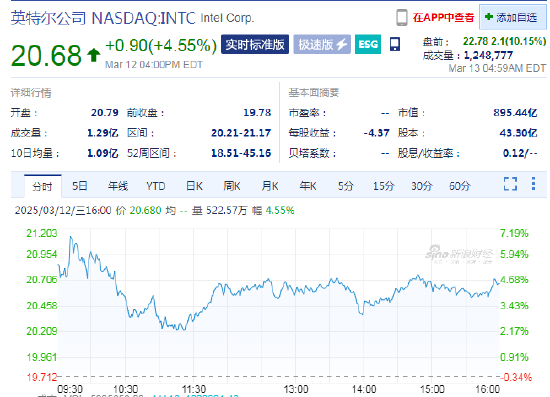Image resolution: width=550 pixels, height=397 pixels.
Task: Open the 周K chart tab
Action: coord(232,186)
